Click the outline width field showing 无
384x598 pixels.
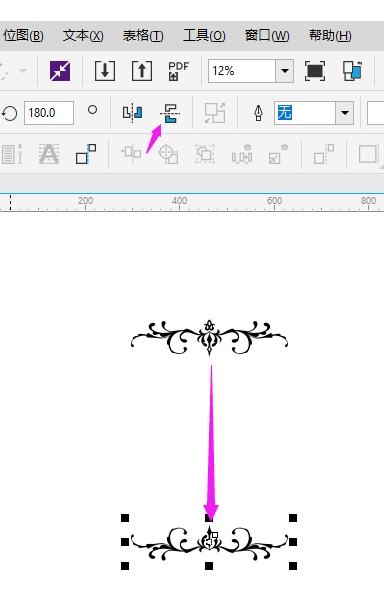point(305,113)
